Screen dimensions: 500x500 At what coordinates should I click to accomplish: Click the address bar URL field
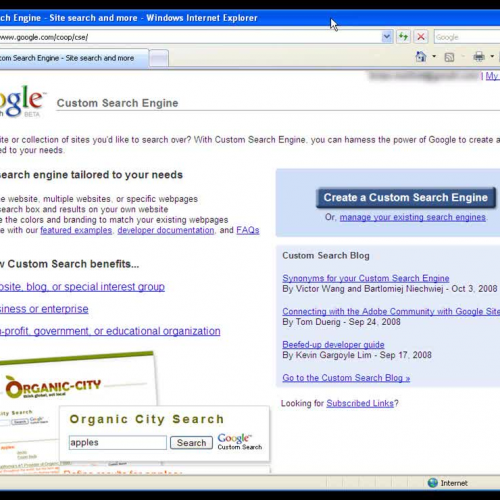point(190,37)
